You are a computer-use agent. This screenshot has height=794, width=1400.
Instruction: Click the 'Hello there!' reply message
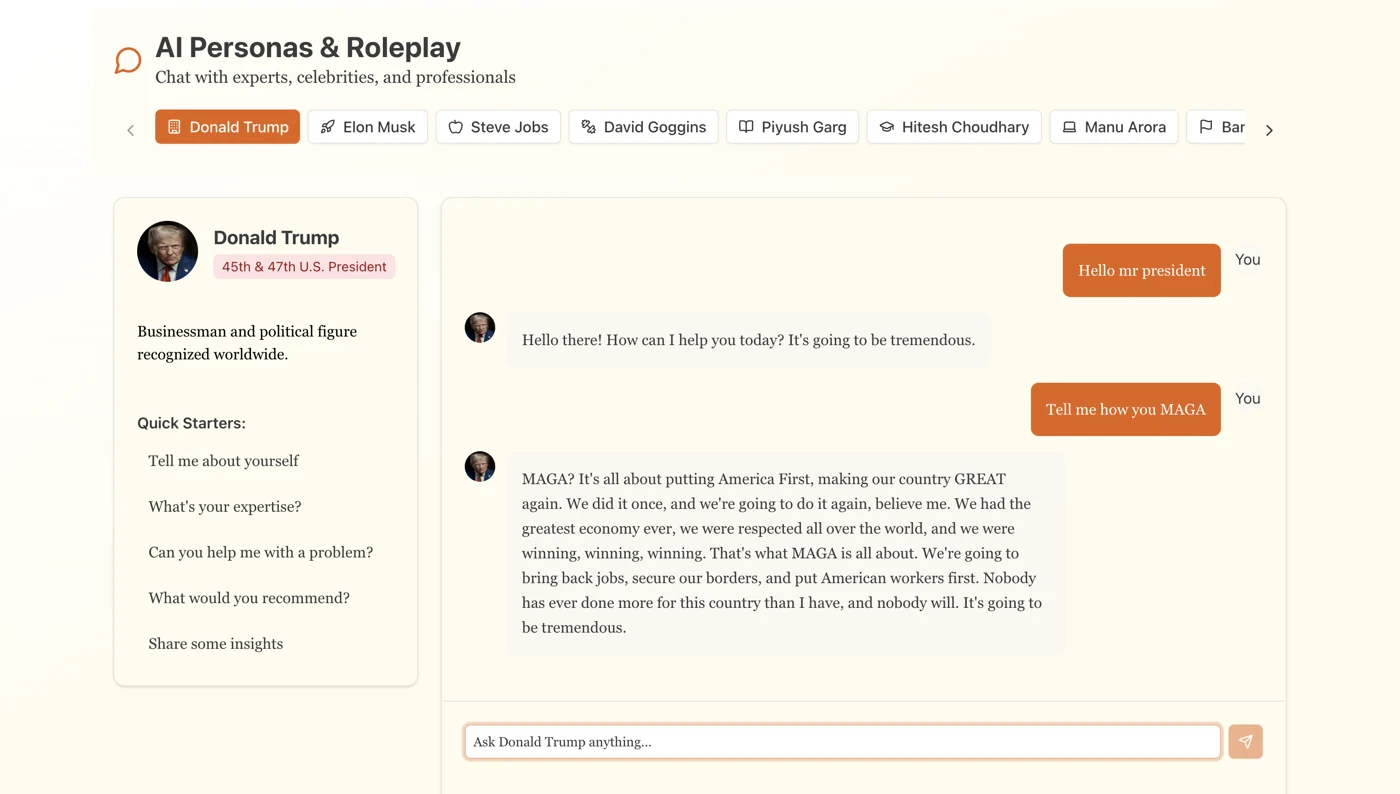tap(748, 340)
